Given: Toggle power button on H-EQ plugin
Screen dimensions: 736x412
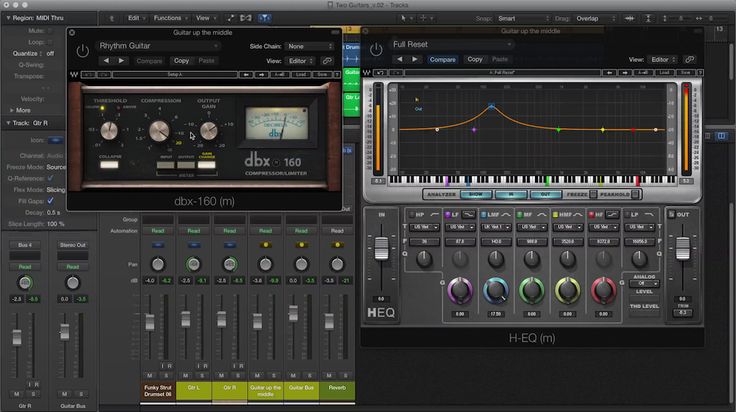Looking at the screenshot, I should 376,49.
